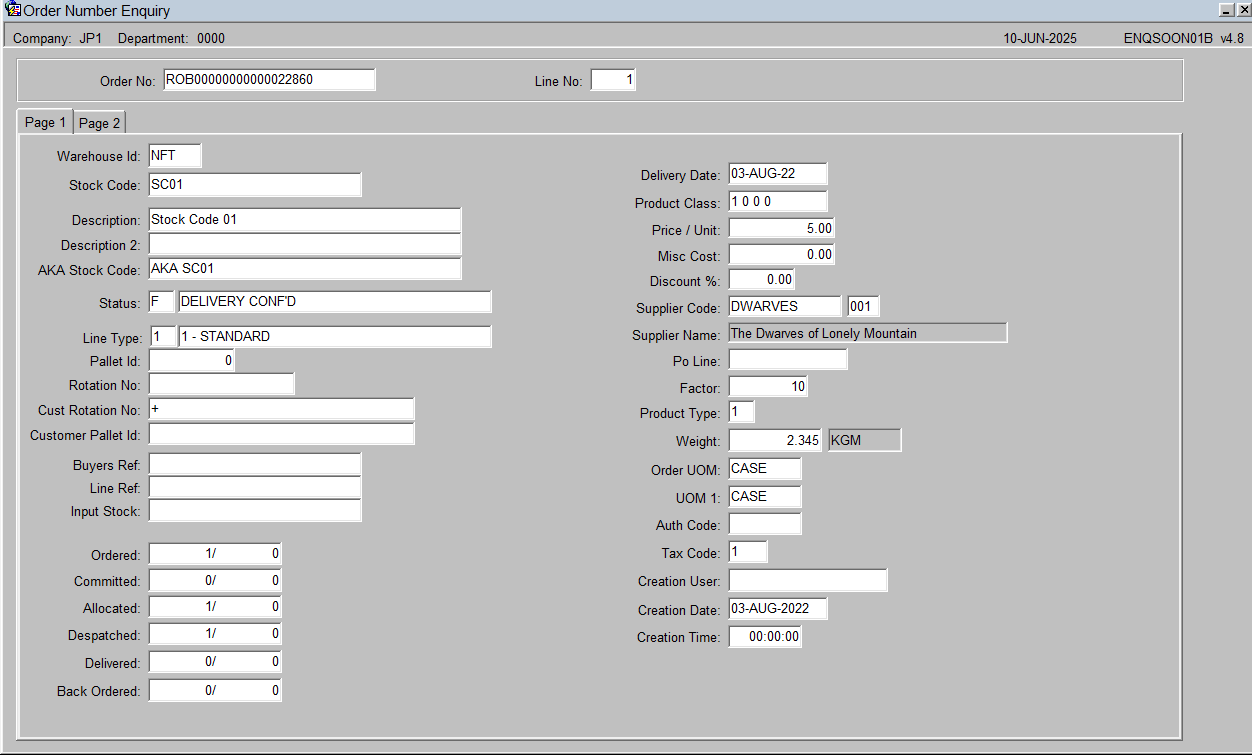Click the Stock Code field with SC01
The width and height of the screenshot is (1252, 755).
255,185
